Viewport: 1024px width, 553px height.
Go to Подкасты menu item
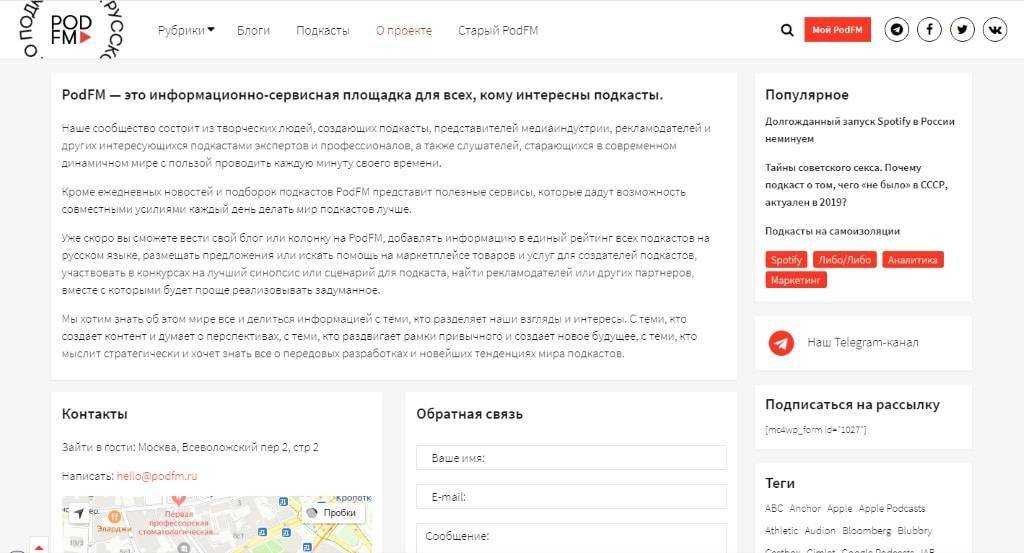point(322,30)
